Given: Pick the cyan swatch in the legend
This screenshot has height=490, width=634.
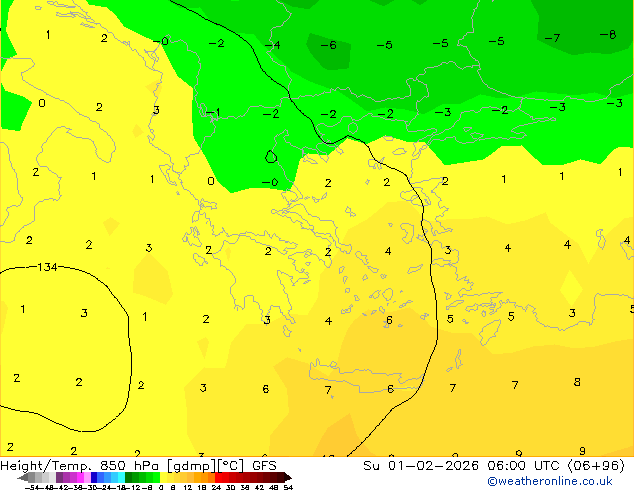Looking at the screenshot, I should (121, 477).
